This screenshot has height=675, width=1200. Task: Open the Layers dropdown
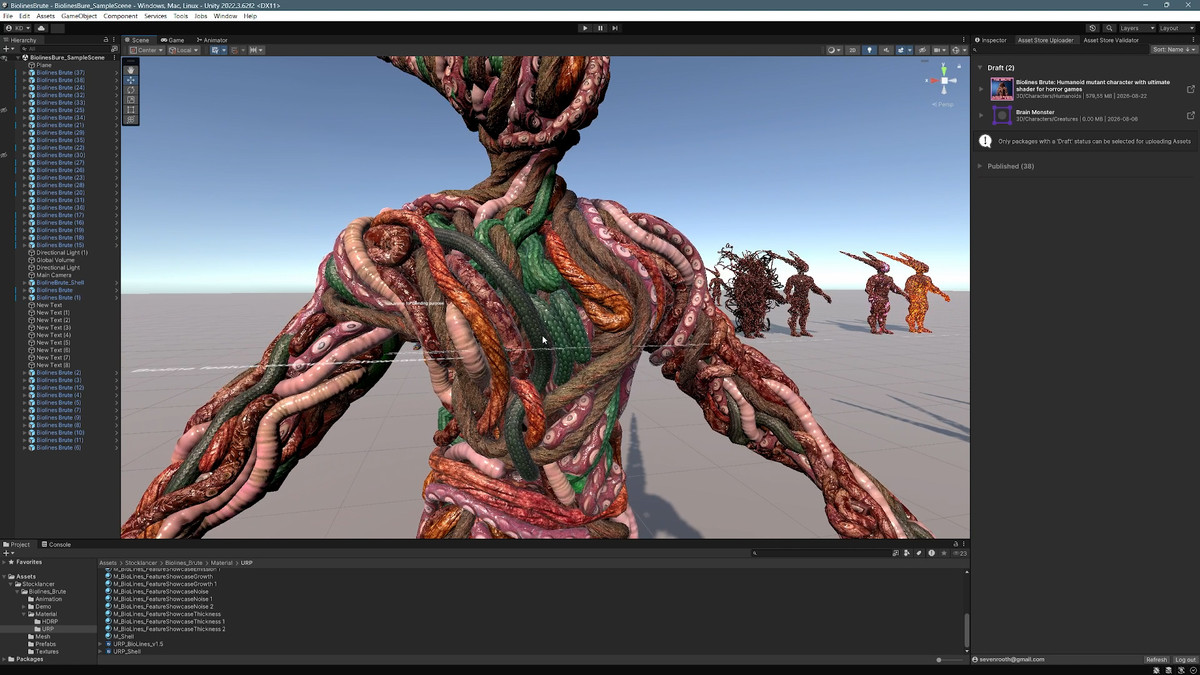pos(1136,28)
